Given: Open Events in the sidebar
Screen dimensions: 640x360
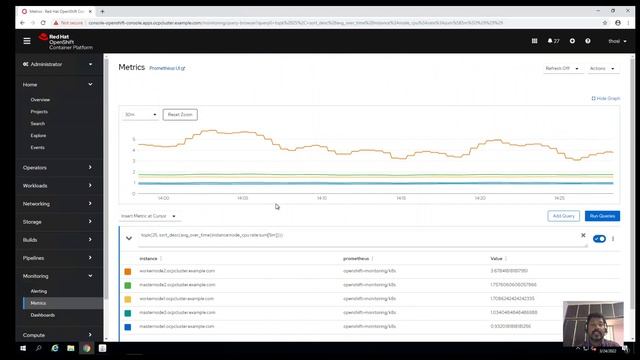Looking at the screenshot, I should [38, 147].
